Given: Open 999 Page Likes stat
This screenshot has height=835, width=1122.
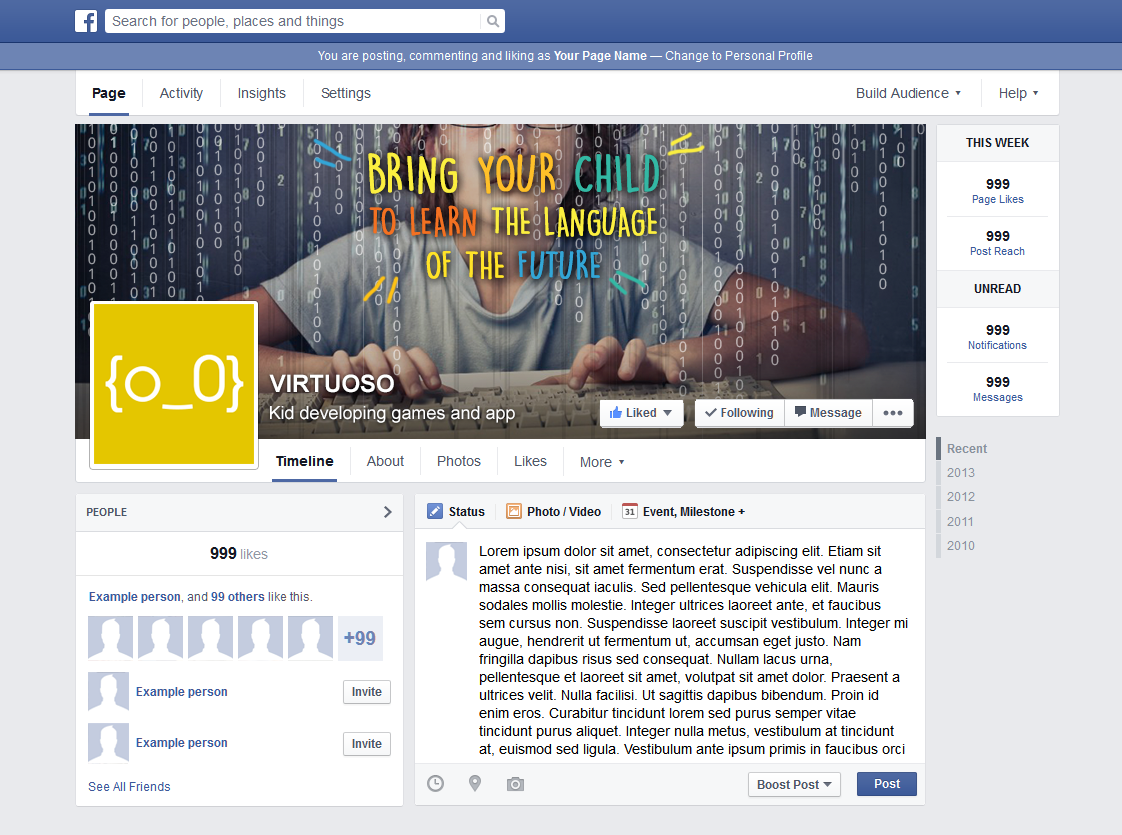Looking at the screenshot, I should (997, 190).
